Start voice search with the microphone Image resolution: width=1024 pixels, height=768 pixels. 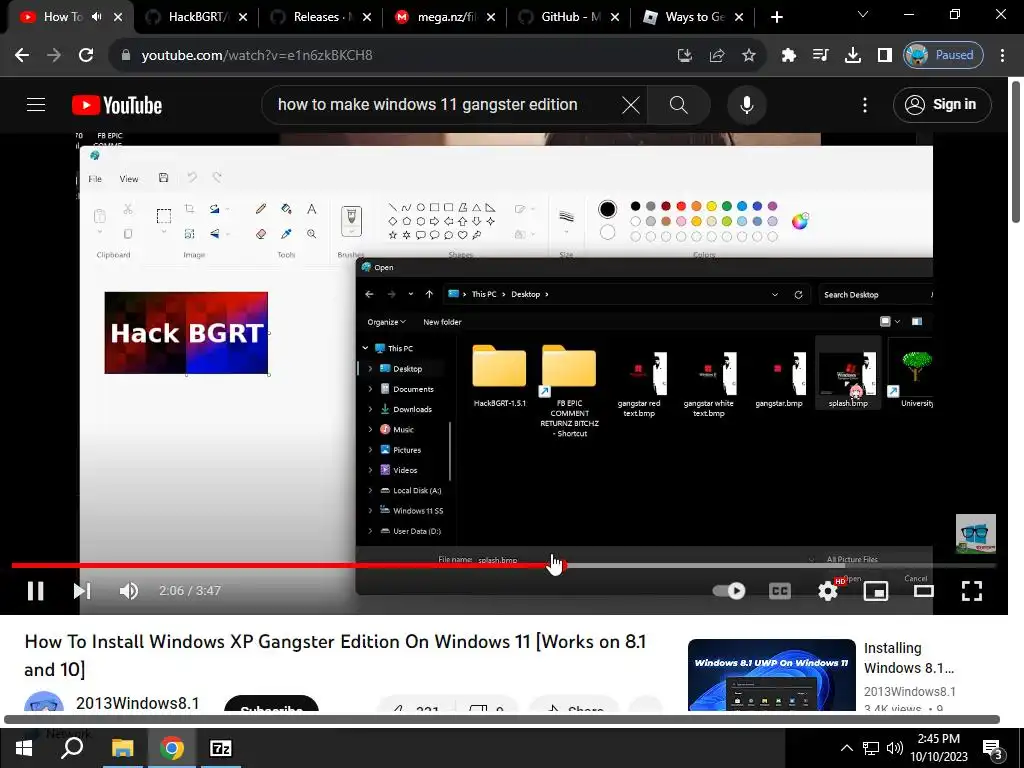click(x=746, y=104)
